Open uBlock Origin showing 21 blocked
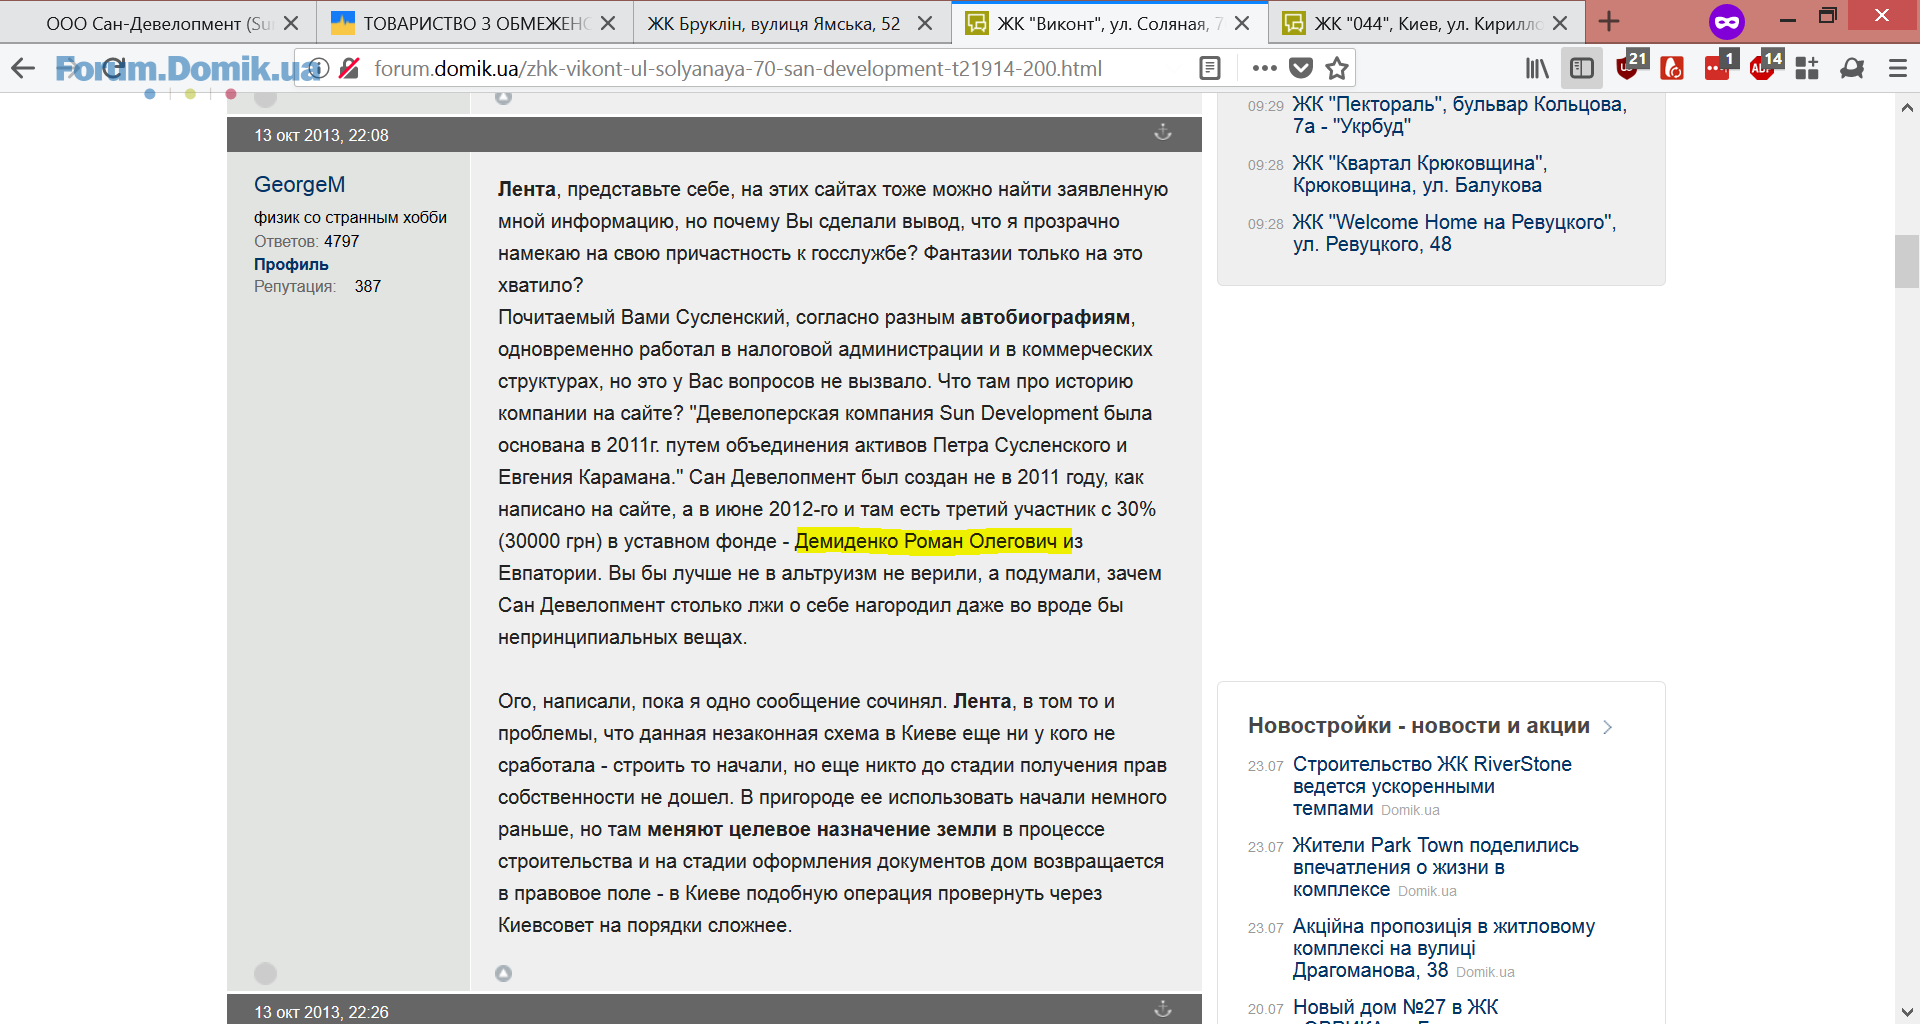 (x=1630, y=66)
